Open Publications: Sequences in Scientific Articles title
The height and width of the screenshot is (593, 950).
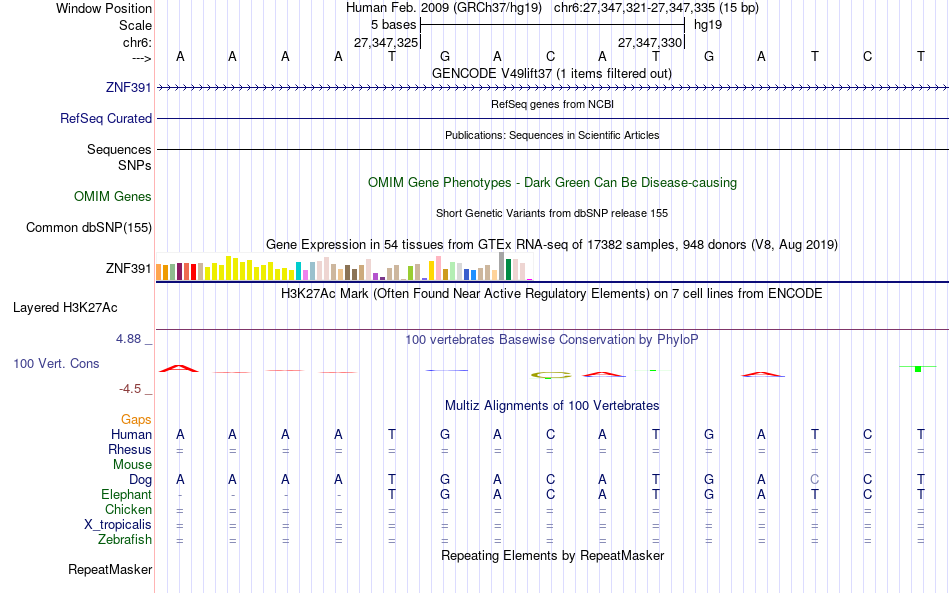pyautogui.click(x=552, y=135)
